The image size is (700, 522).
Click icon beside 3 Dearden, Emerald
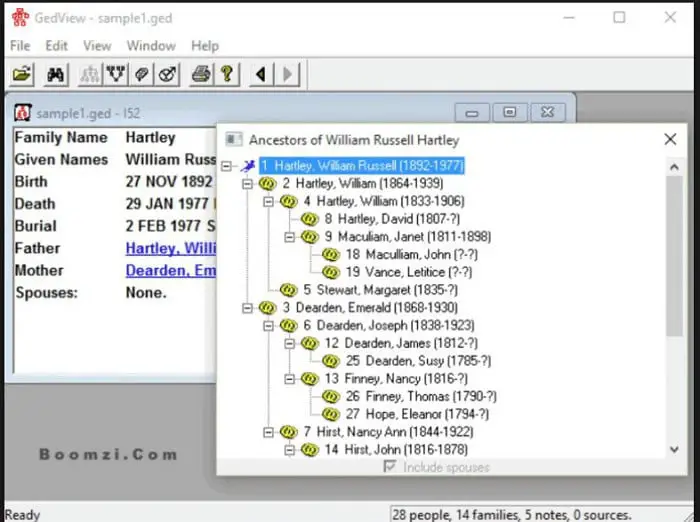[267, 308]
